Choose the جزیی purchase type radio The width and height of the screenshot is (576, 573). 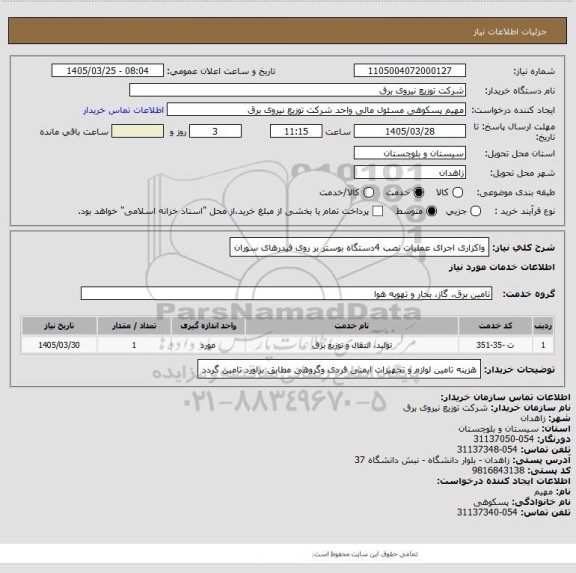(475, 211)
